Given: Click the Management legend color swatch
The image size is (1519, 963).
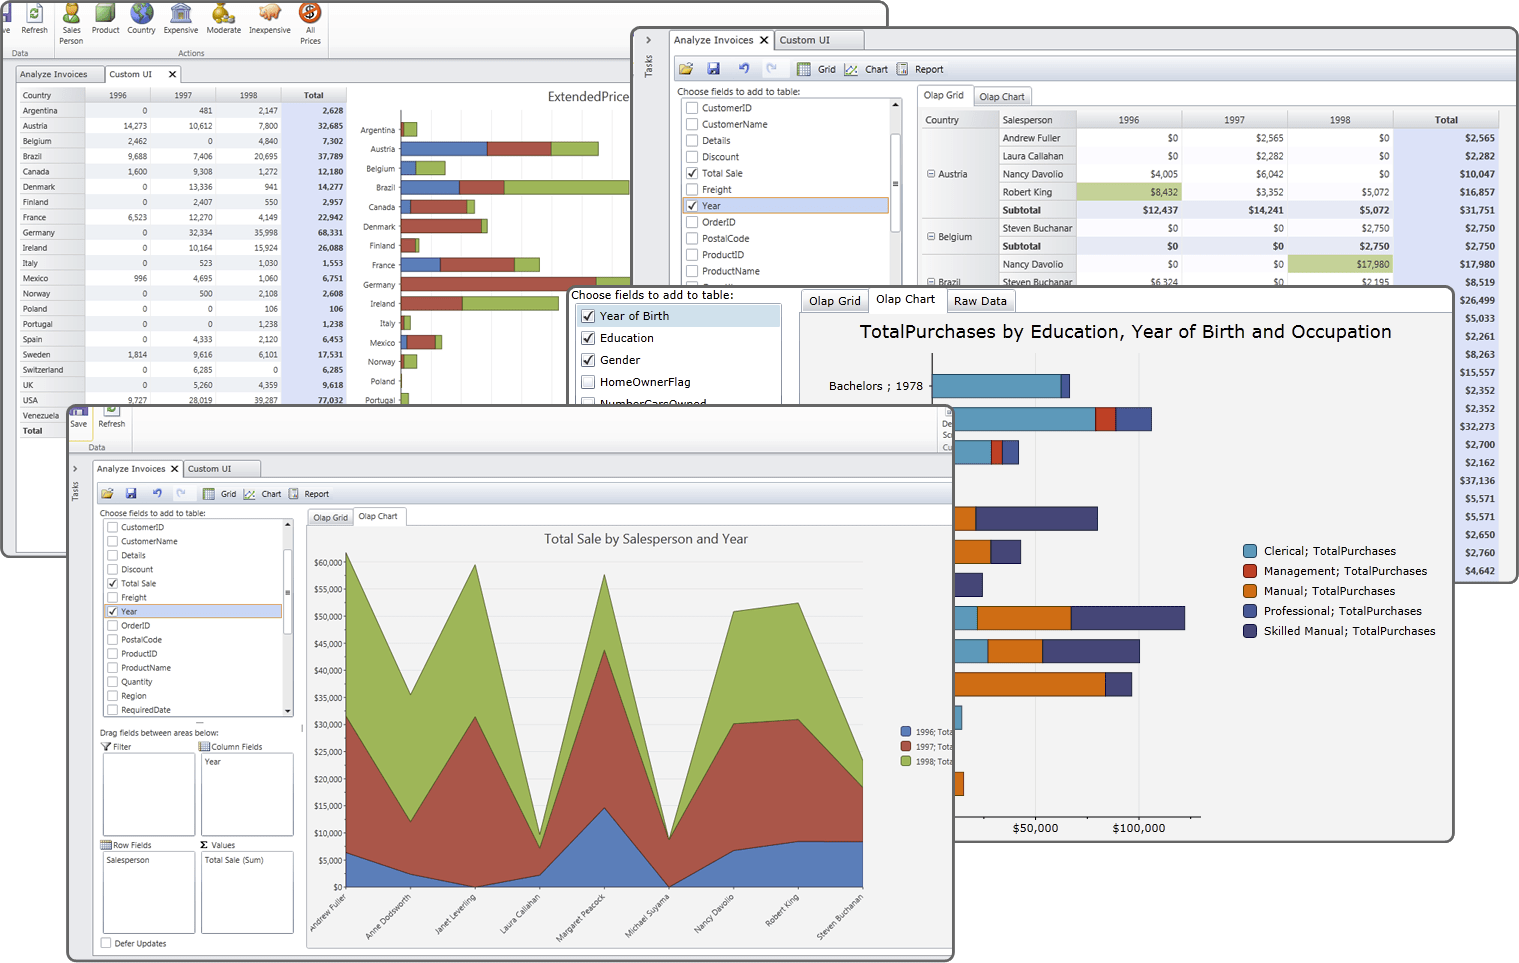Looking at the screenshot, I should [x=1250, y=571].
